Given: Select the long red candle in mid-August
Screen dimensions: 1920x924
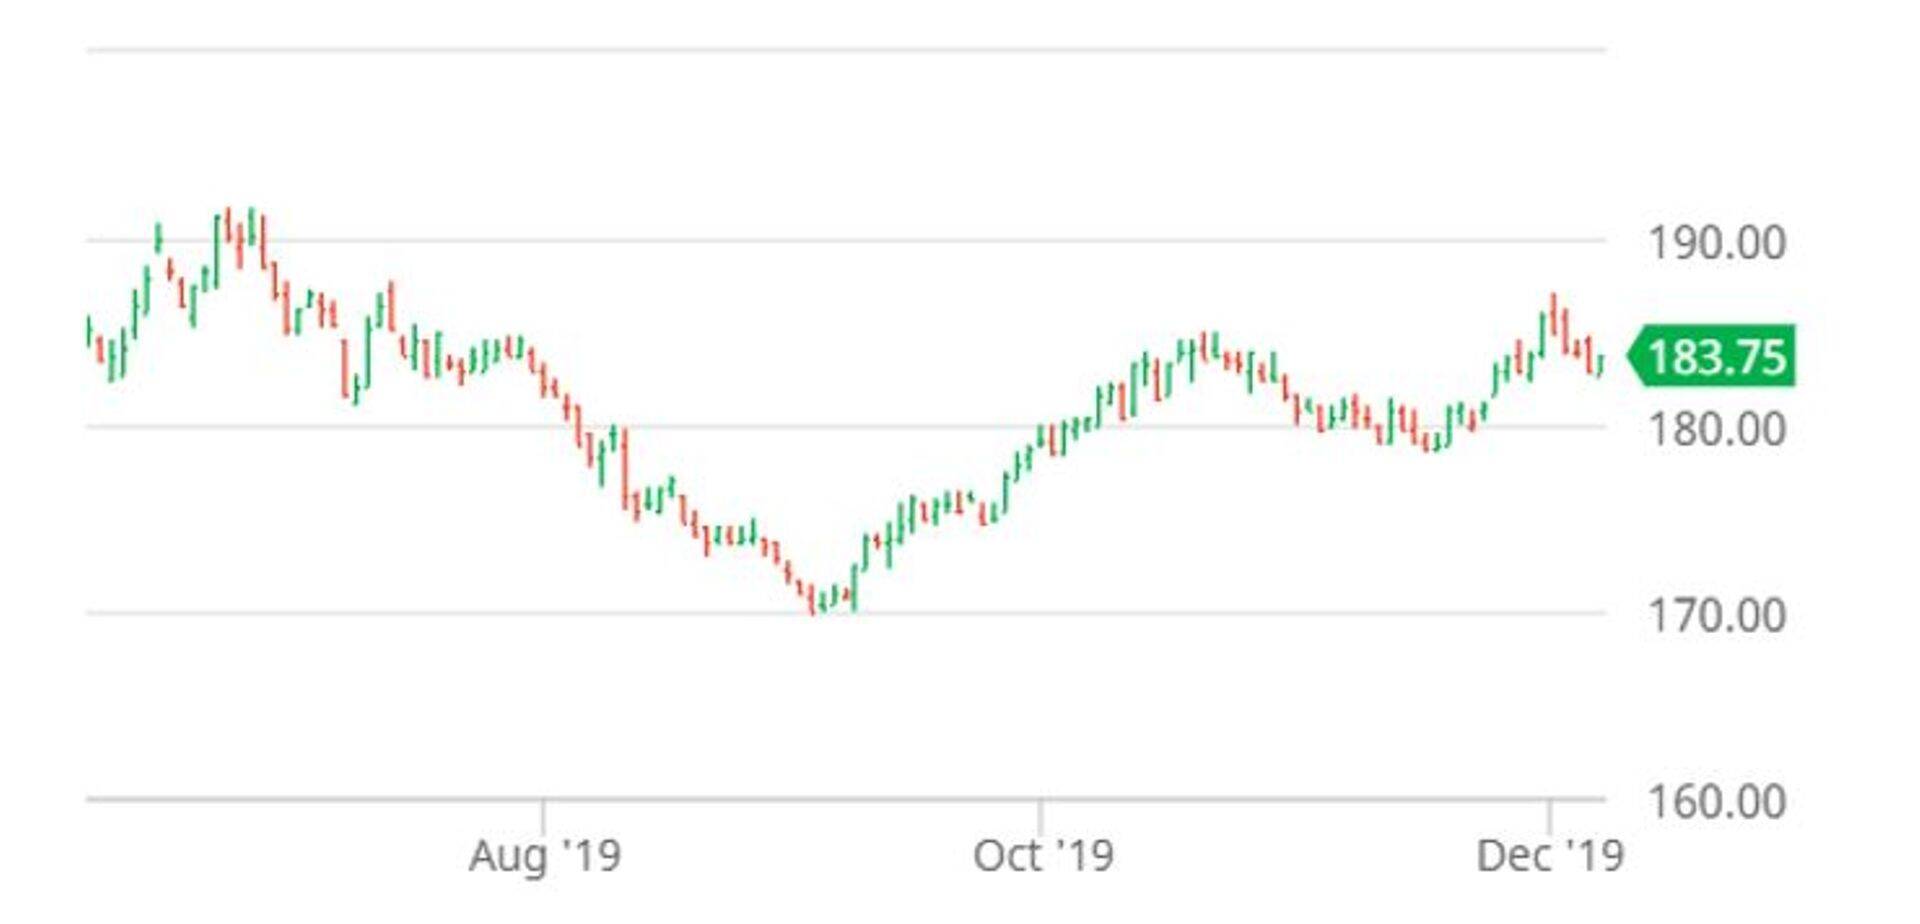Looking at the screenshot, I should [625, 468].
